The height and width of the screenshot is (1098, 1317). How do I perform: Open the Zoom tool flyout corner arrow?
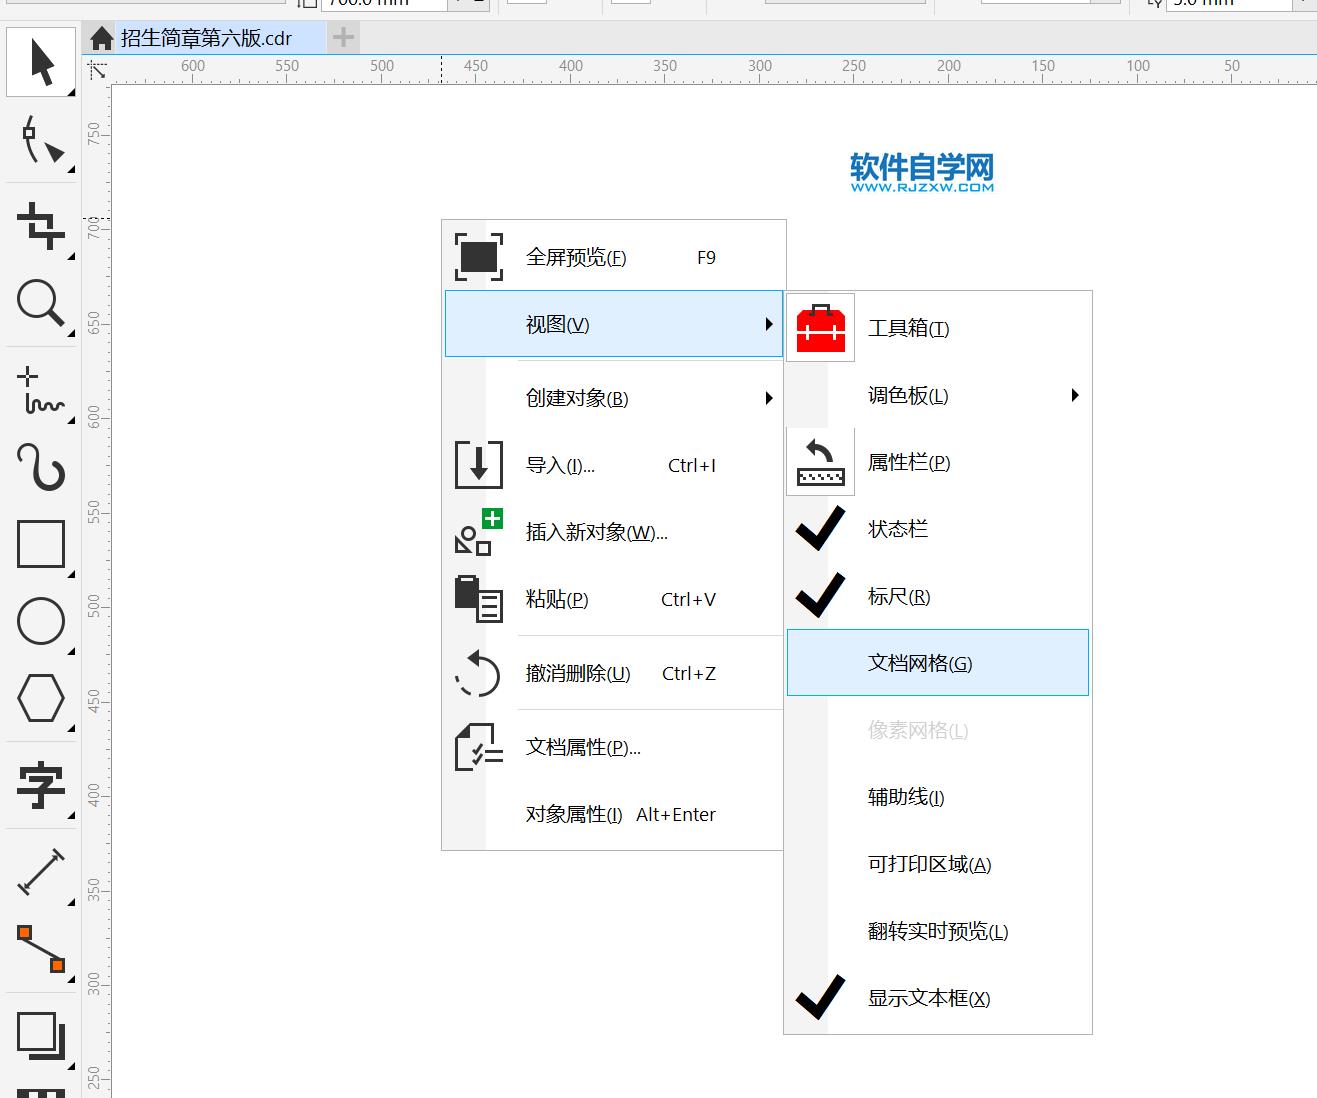click(71, 334)
